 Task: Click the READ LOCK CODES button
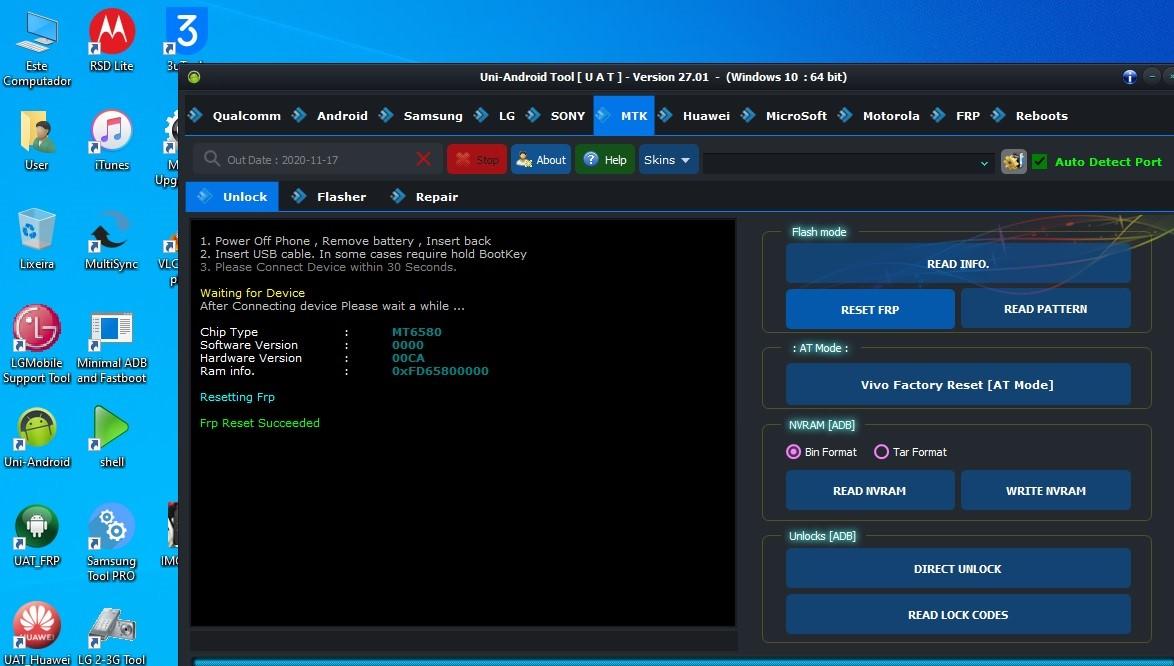click(x=958, y=614)
